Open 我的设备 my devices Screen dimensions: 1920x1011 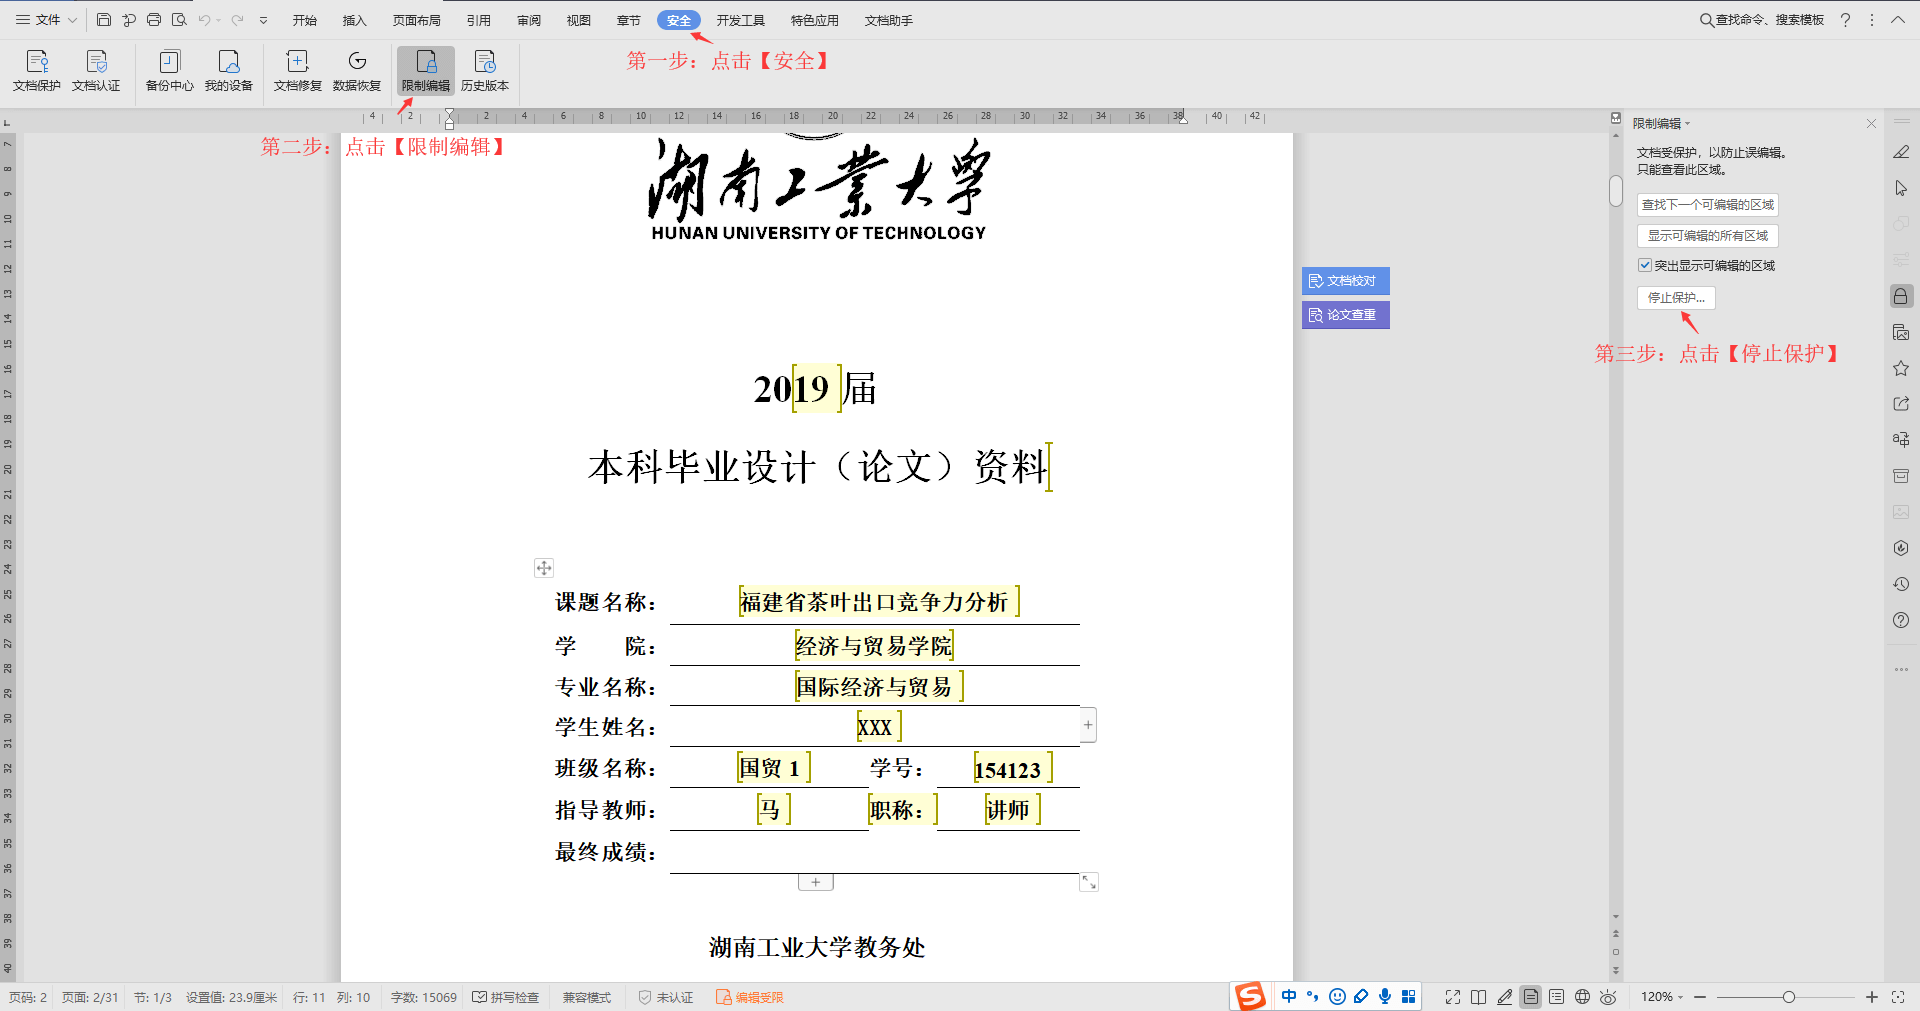pyautogui.click(x=229, y=71)
